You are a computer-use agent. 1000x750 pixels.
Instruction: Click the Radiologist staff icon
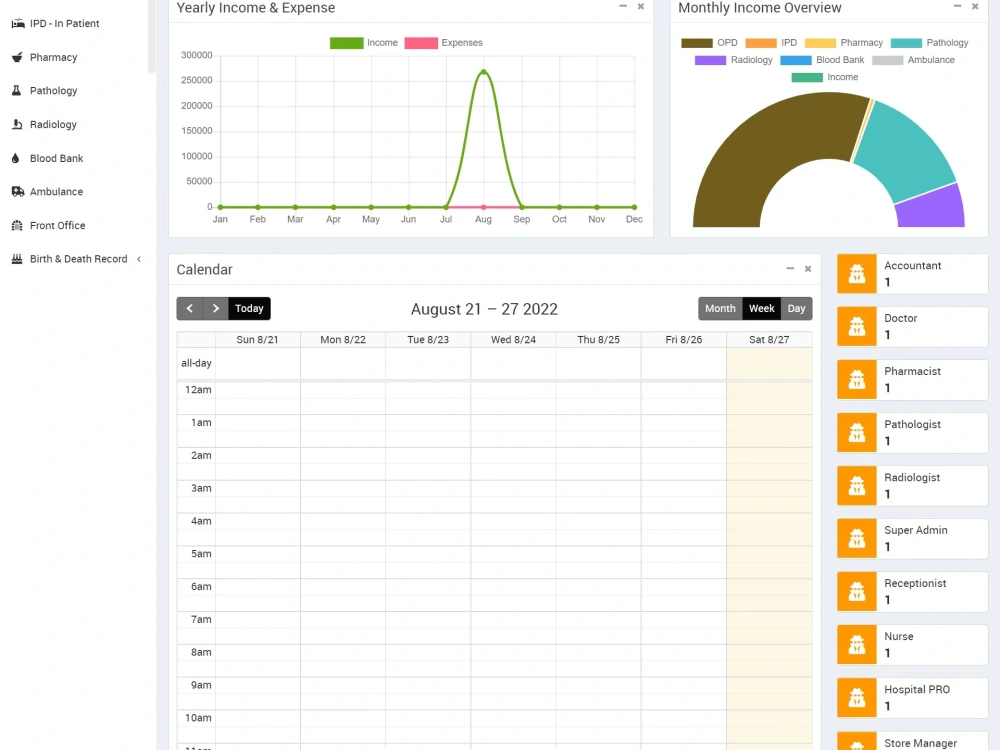click(857, 486)
